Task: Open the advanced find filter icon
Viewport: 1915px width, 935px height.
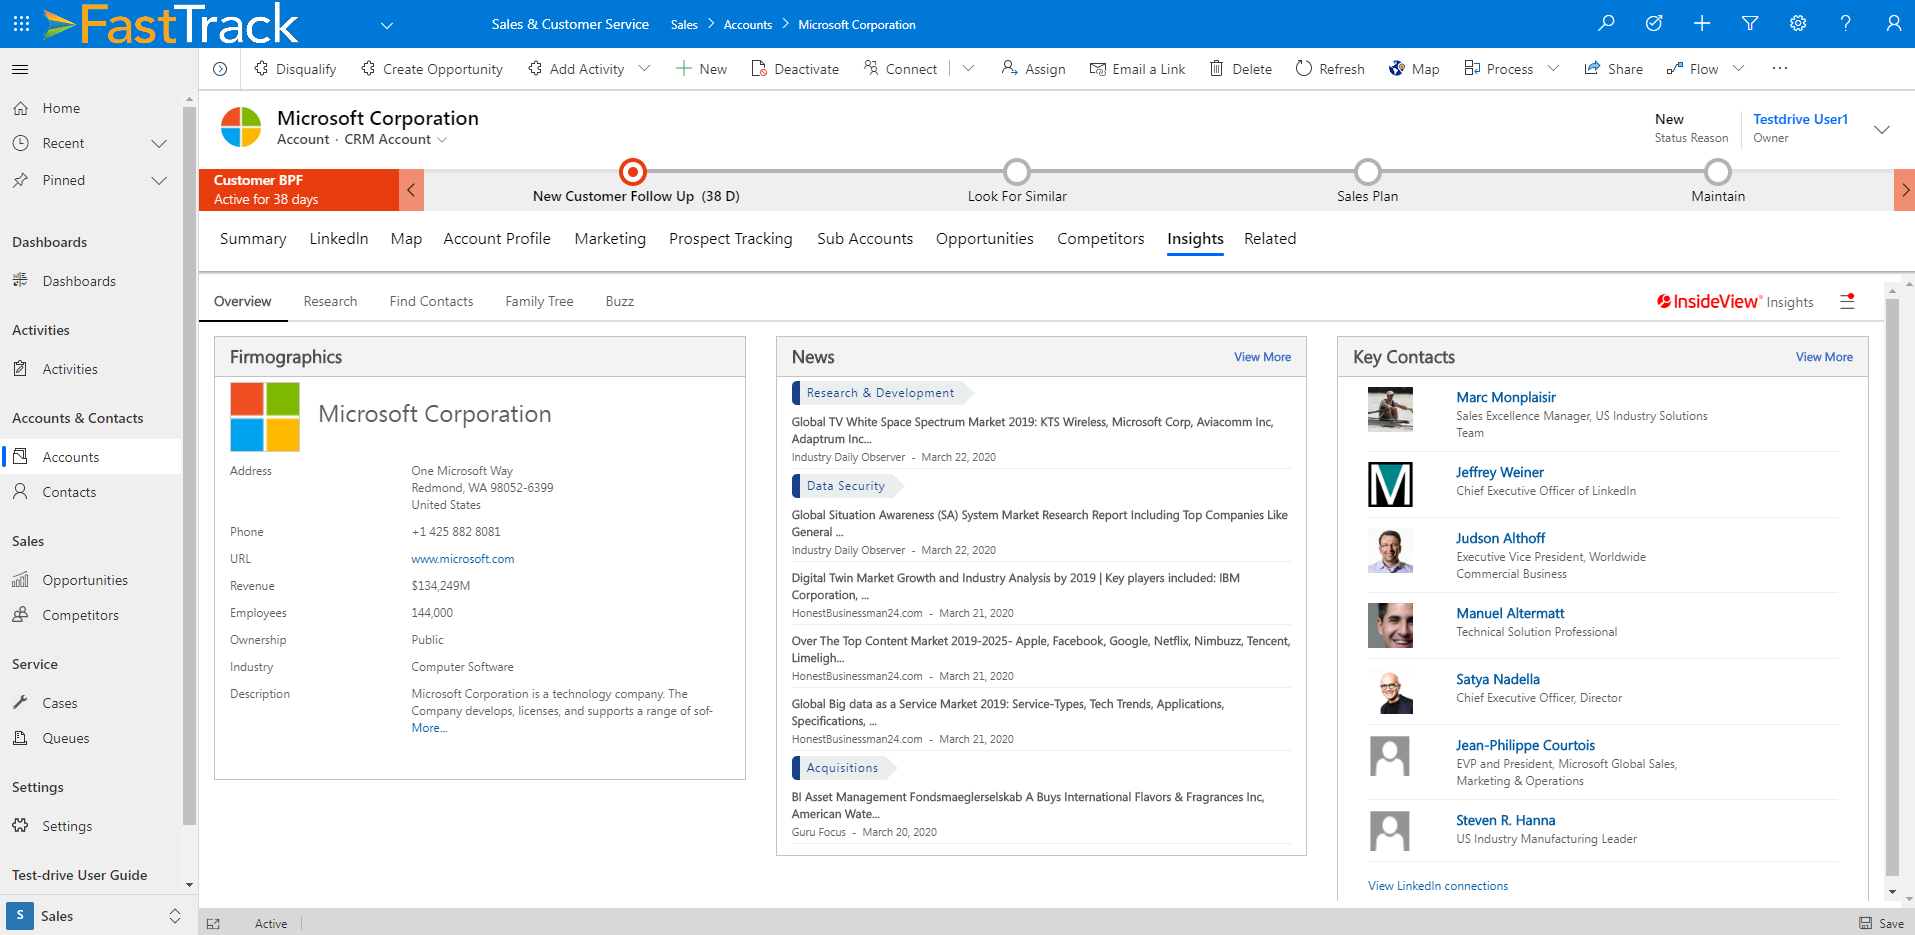Action: pos(1750,23)
